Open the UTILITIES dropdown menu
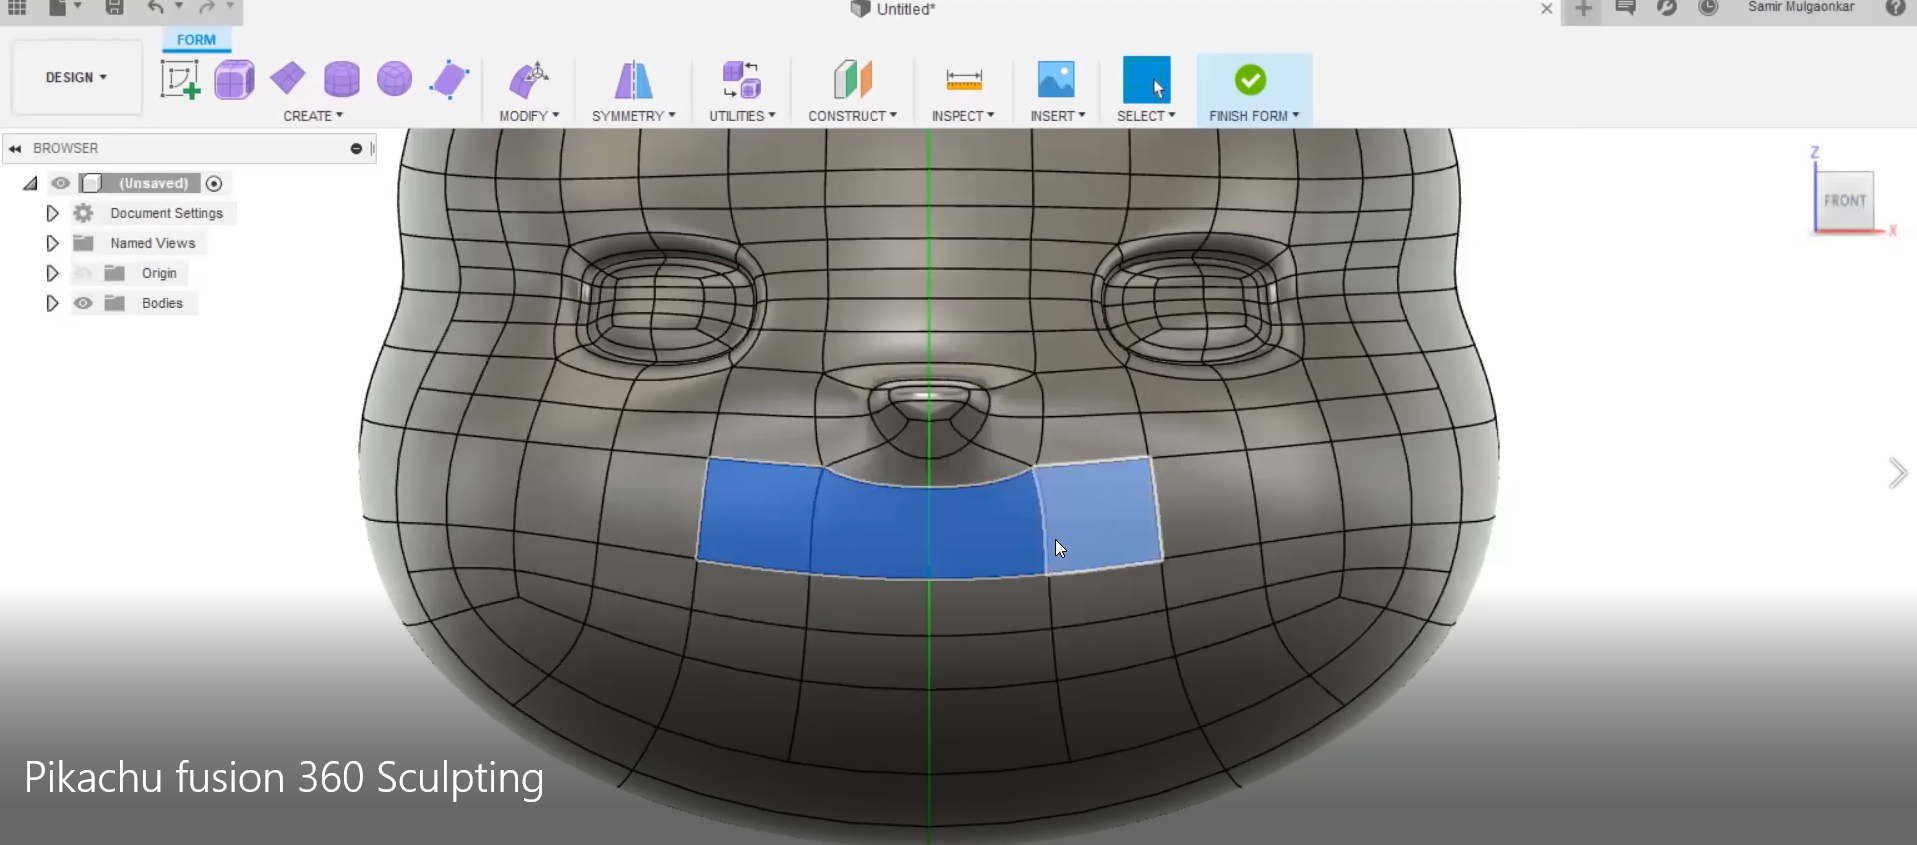 (x=742, y=116)
